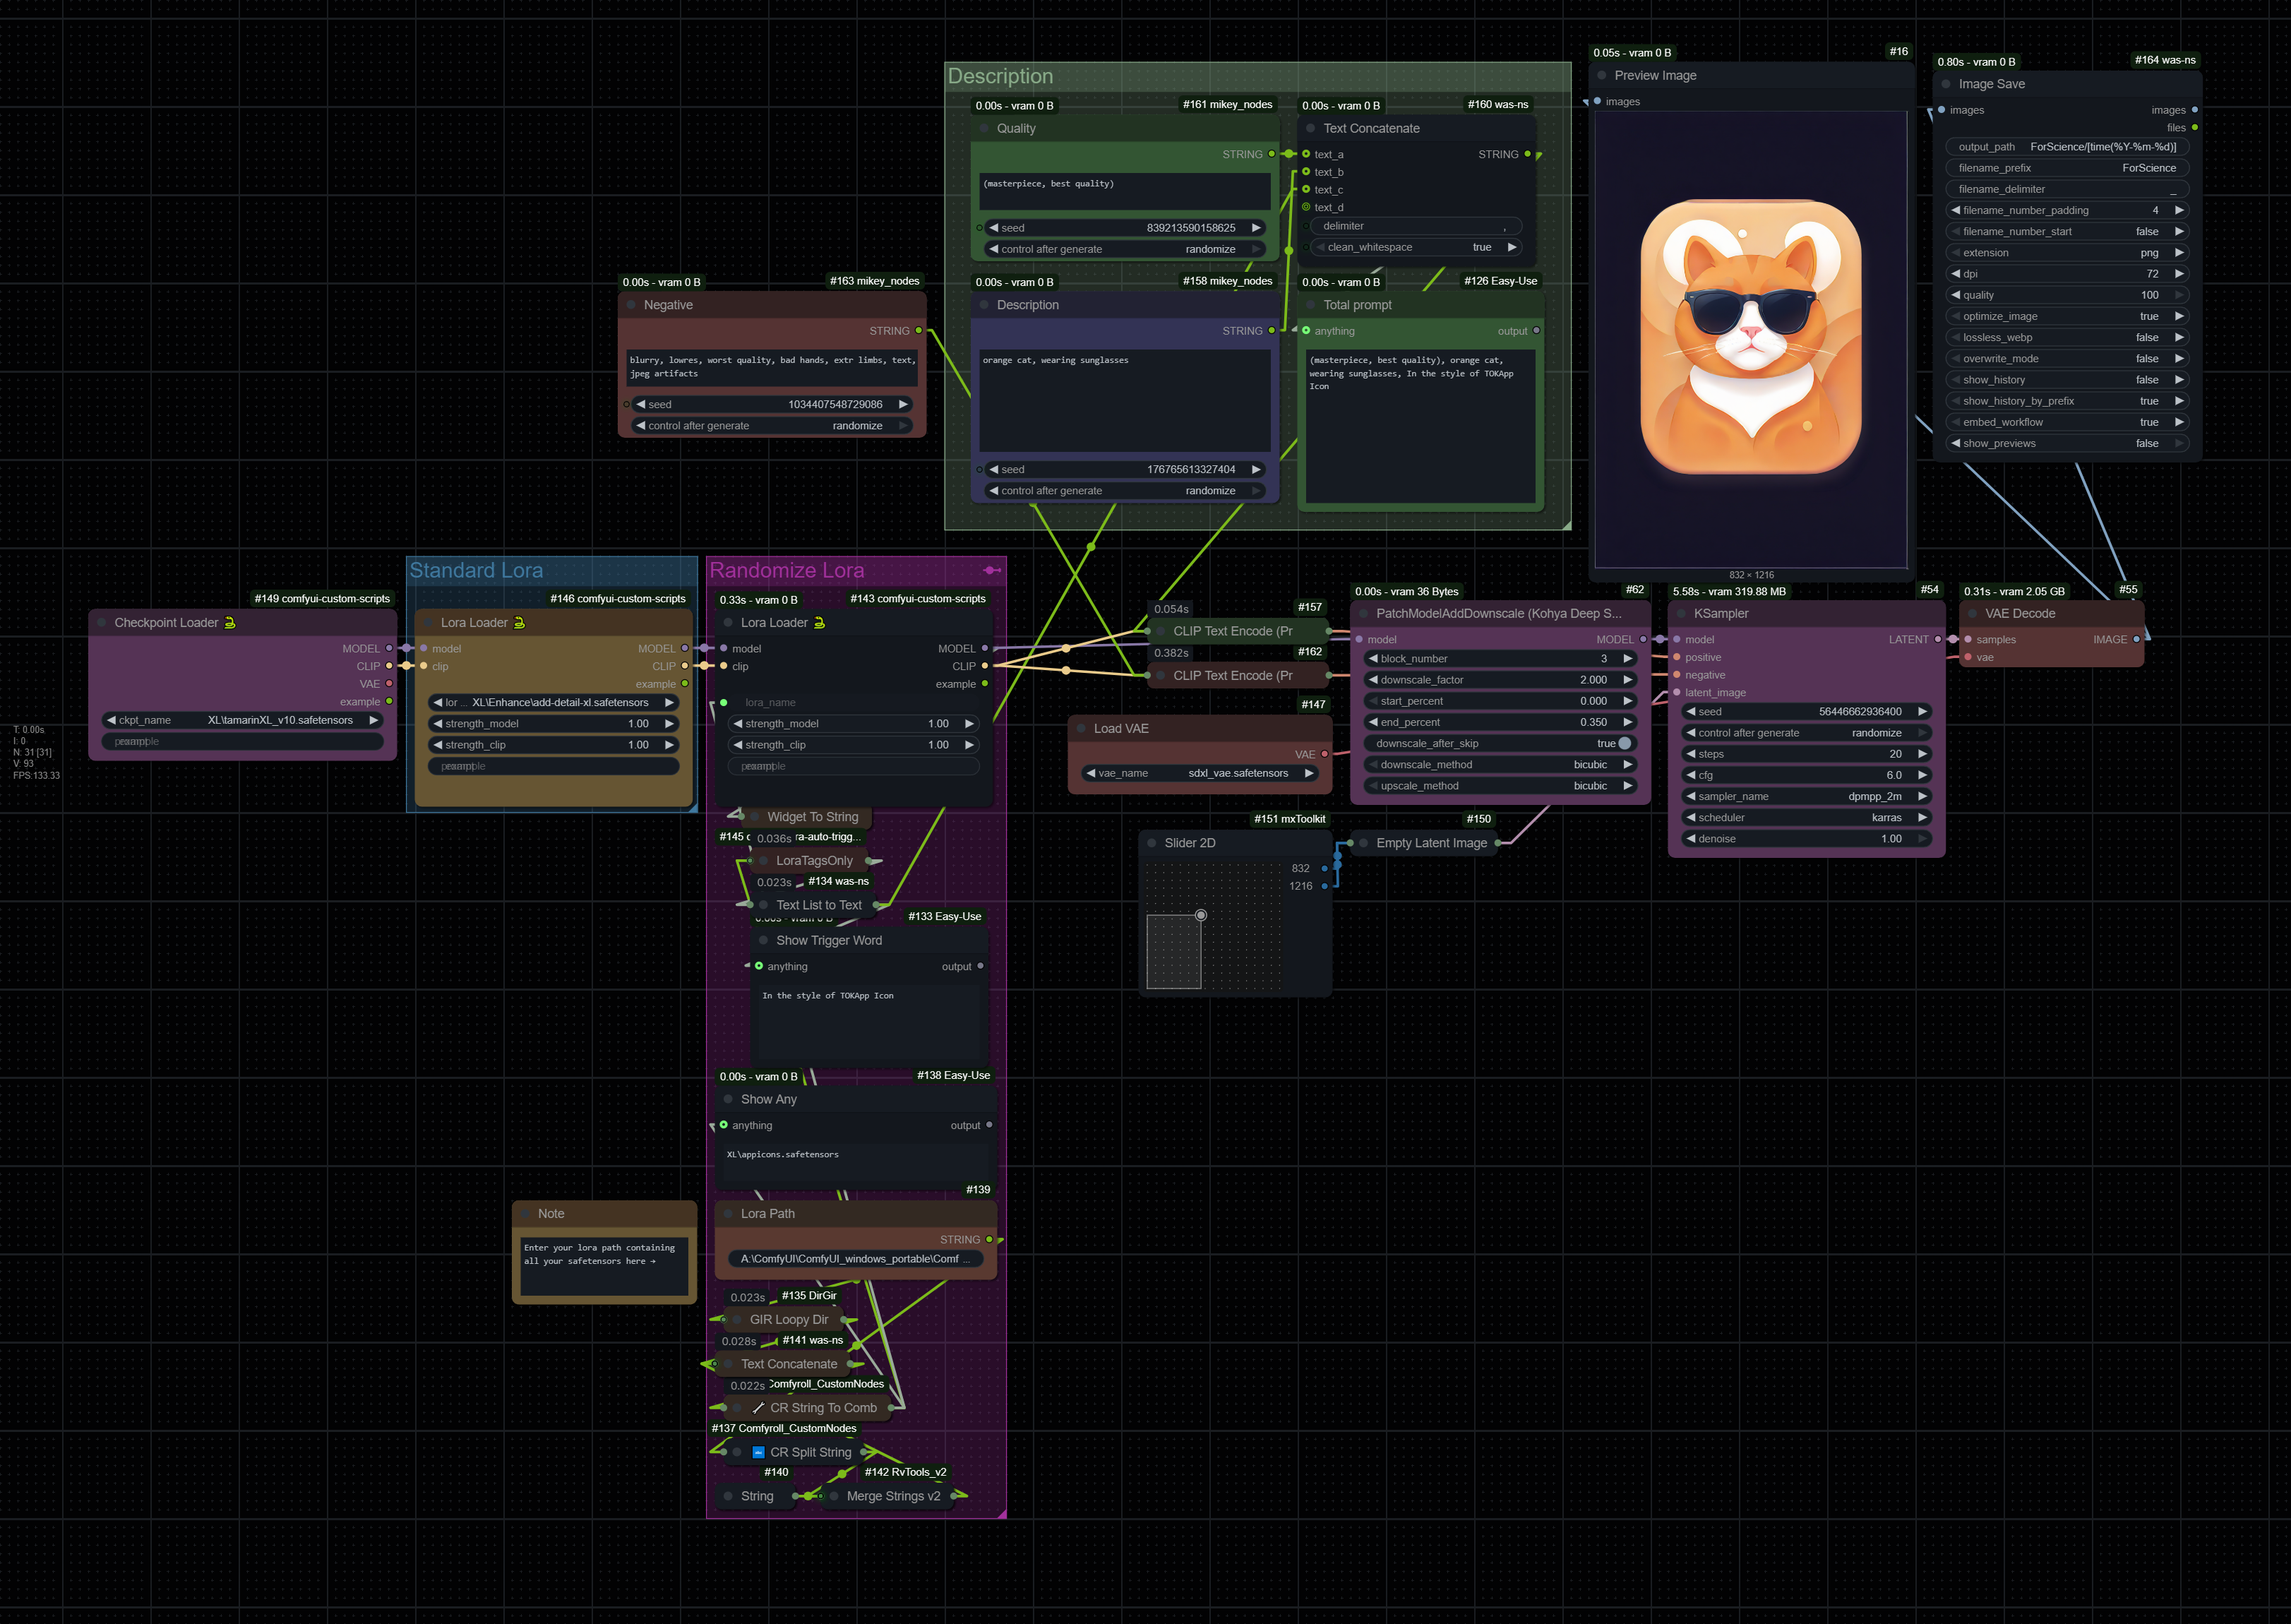Click the Lora Path text field
This screenshot has width=2291, height=1624.
click(855, 1259)
